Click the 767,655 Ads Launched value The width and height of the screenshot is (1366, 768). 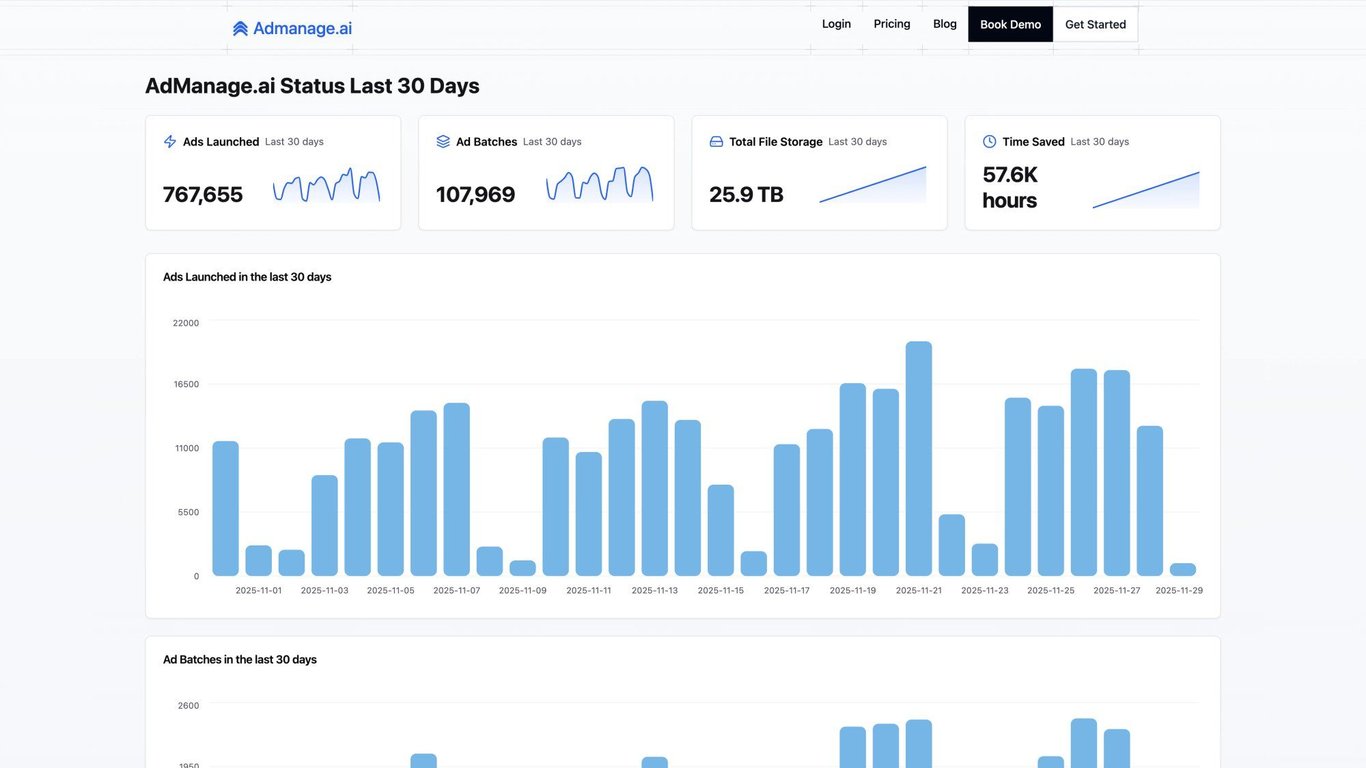point(203,195)
